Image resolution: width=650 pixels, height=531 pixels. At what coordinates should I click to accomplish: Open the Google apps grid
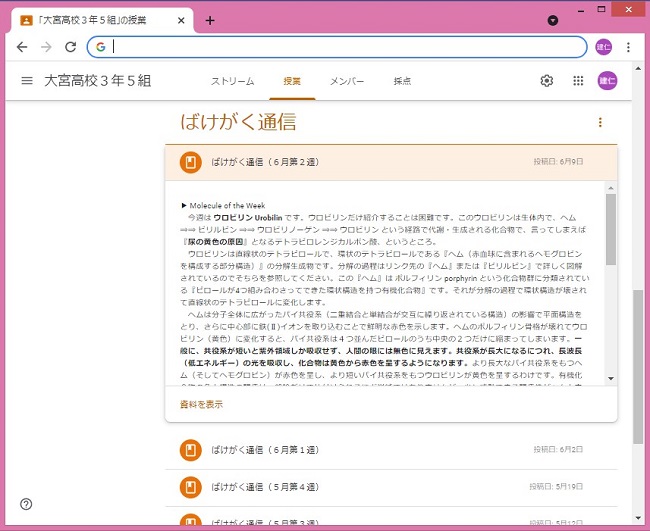tap(578, 81)
